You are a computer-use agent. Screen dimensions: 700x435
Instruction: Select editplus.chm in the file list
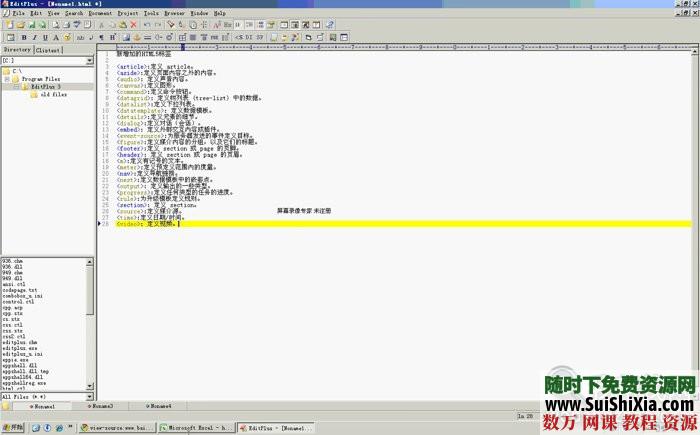[x=20, y=342]
